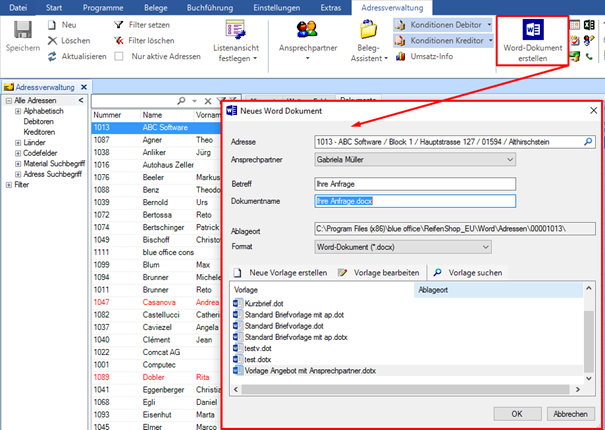Click Word-Dokument erstellen button
This screenshot has width=605, height=430.
[x=532, y=41]
